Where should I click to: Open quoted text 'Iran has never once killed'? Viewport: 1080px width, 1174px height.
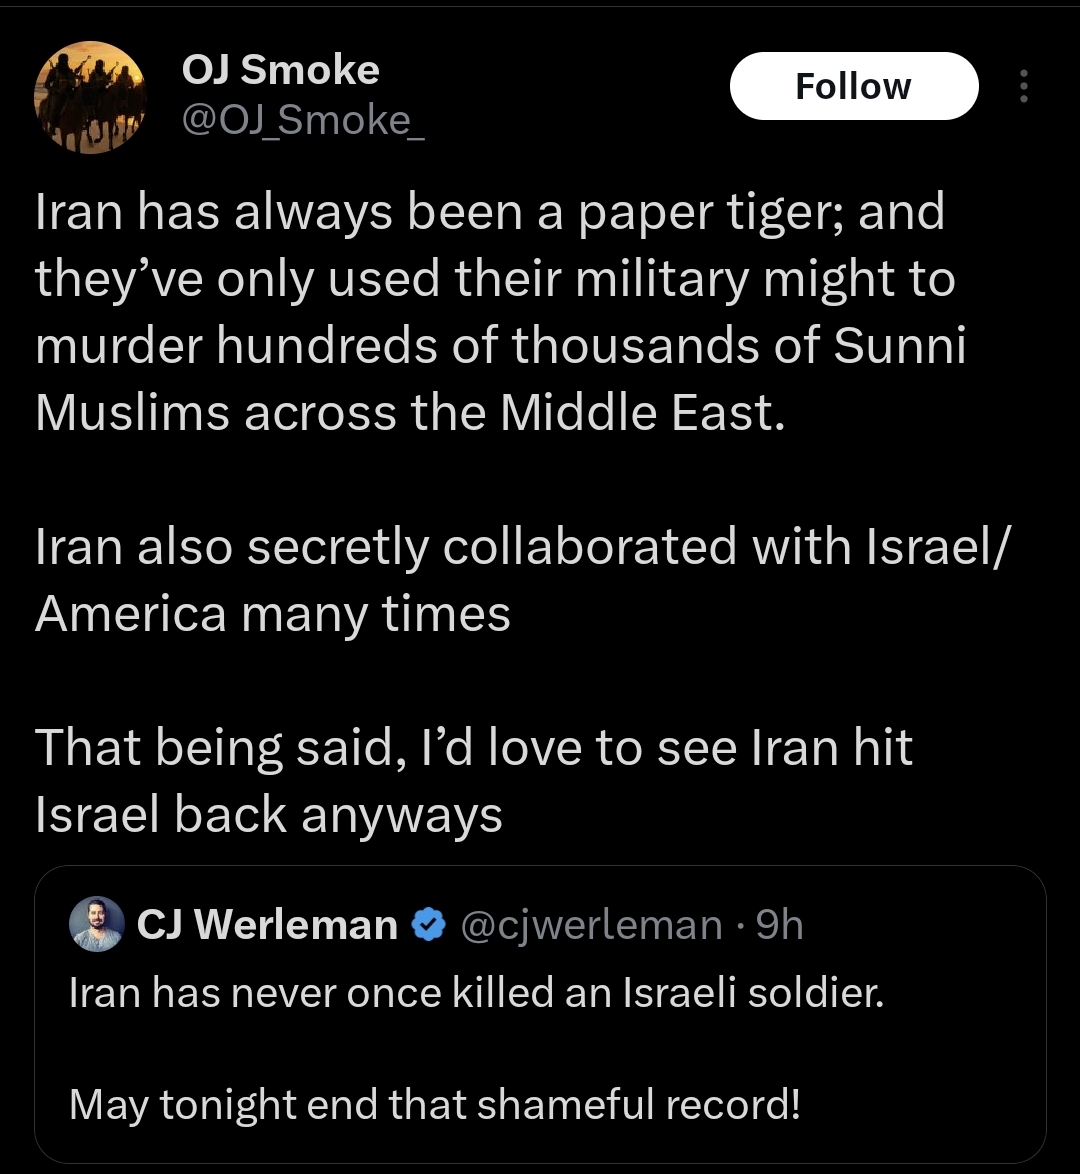[x=476, y=993]
